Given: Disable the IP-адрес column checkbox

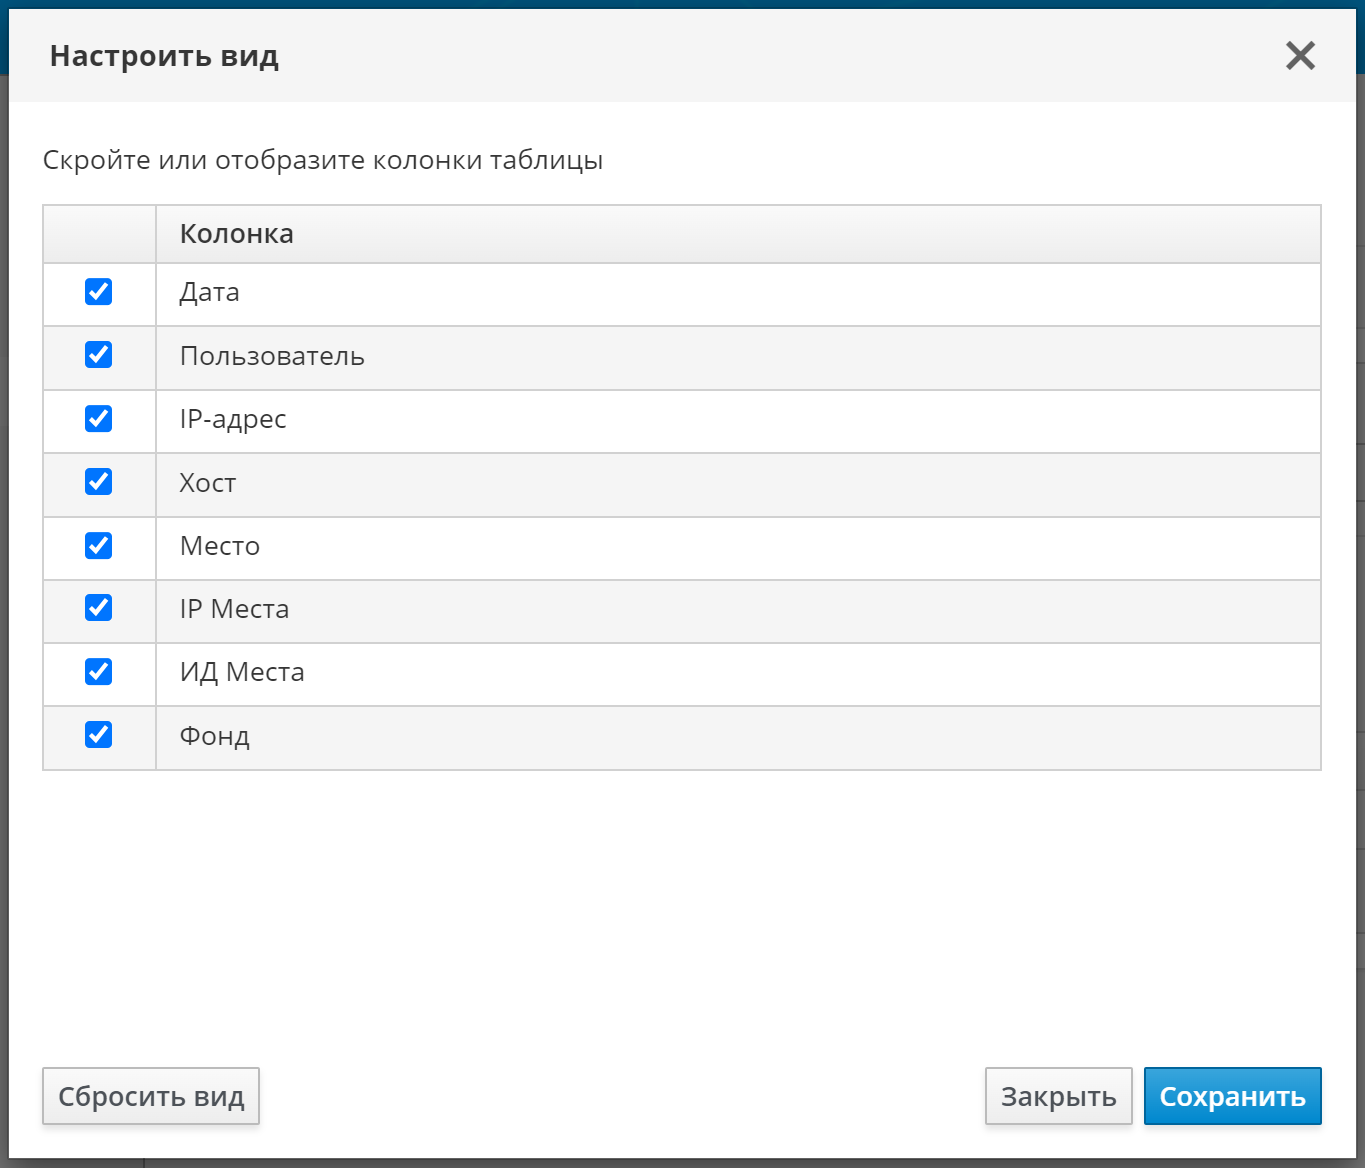Looking at the screenshot, I should pyautogui.click(x=98, y=418).
